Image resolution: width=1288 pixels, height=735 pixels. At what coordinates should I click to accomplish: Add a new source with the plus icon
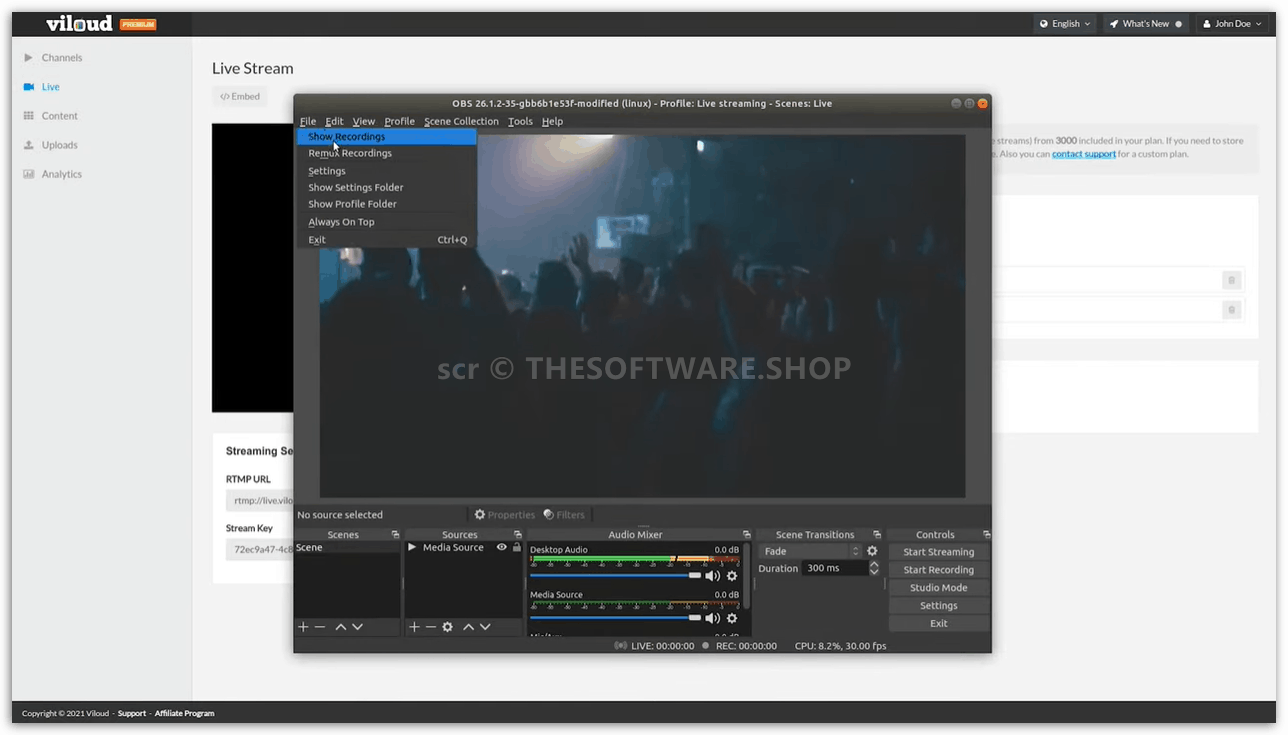414,627
